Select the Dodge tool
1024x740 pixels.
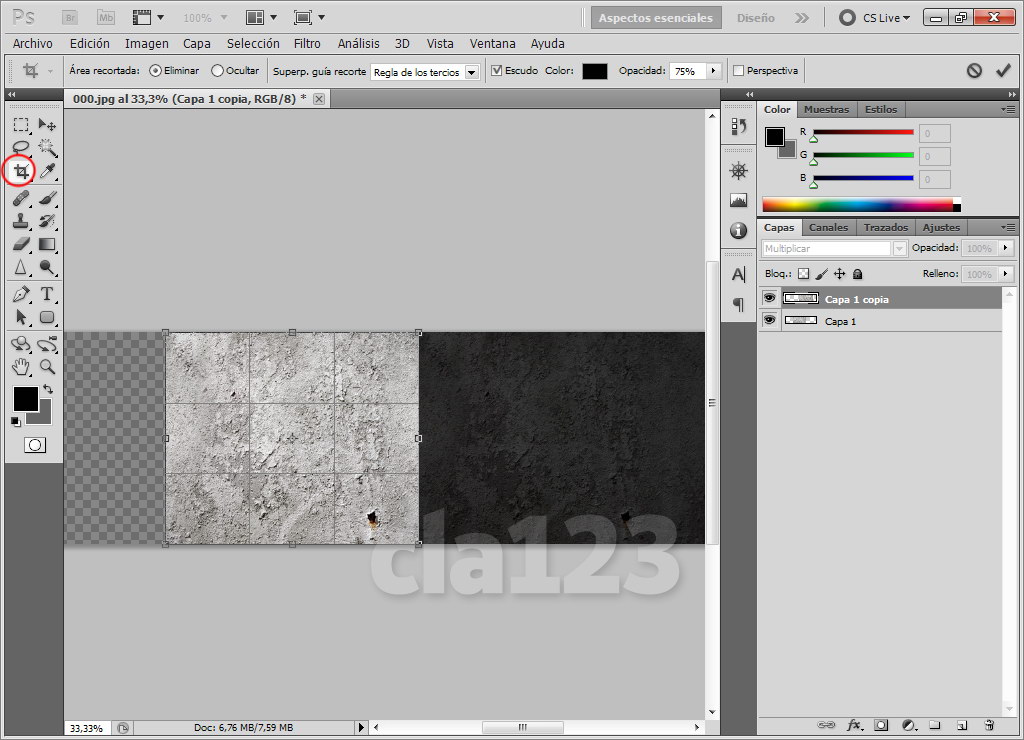pyautogui.click(x=47, y=267)
